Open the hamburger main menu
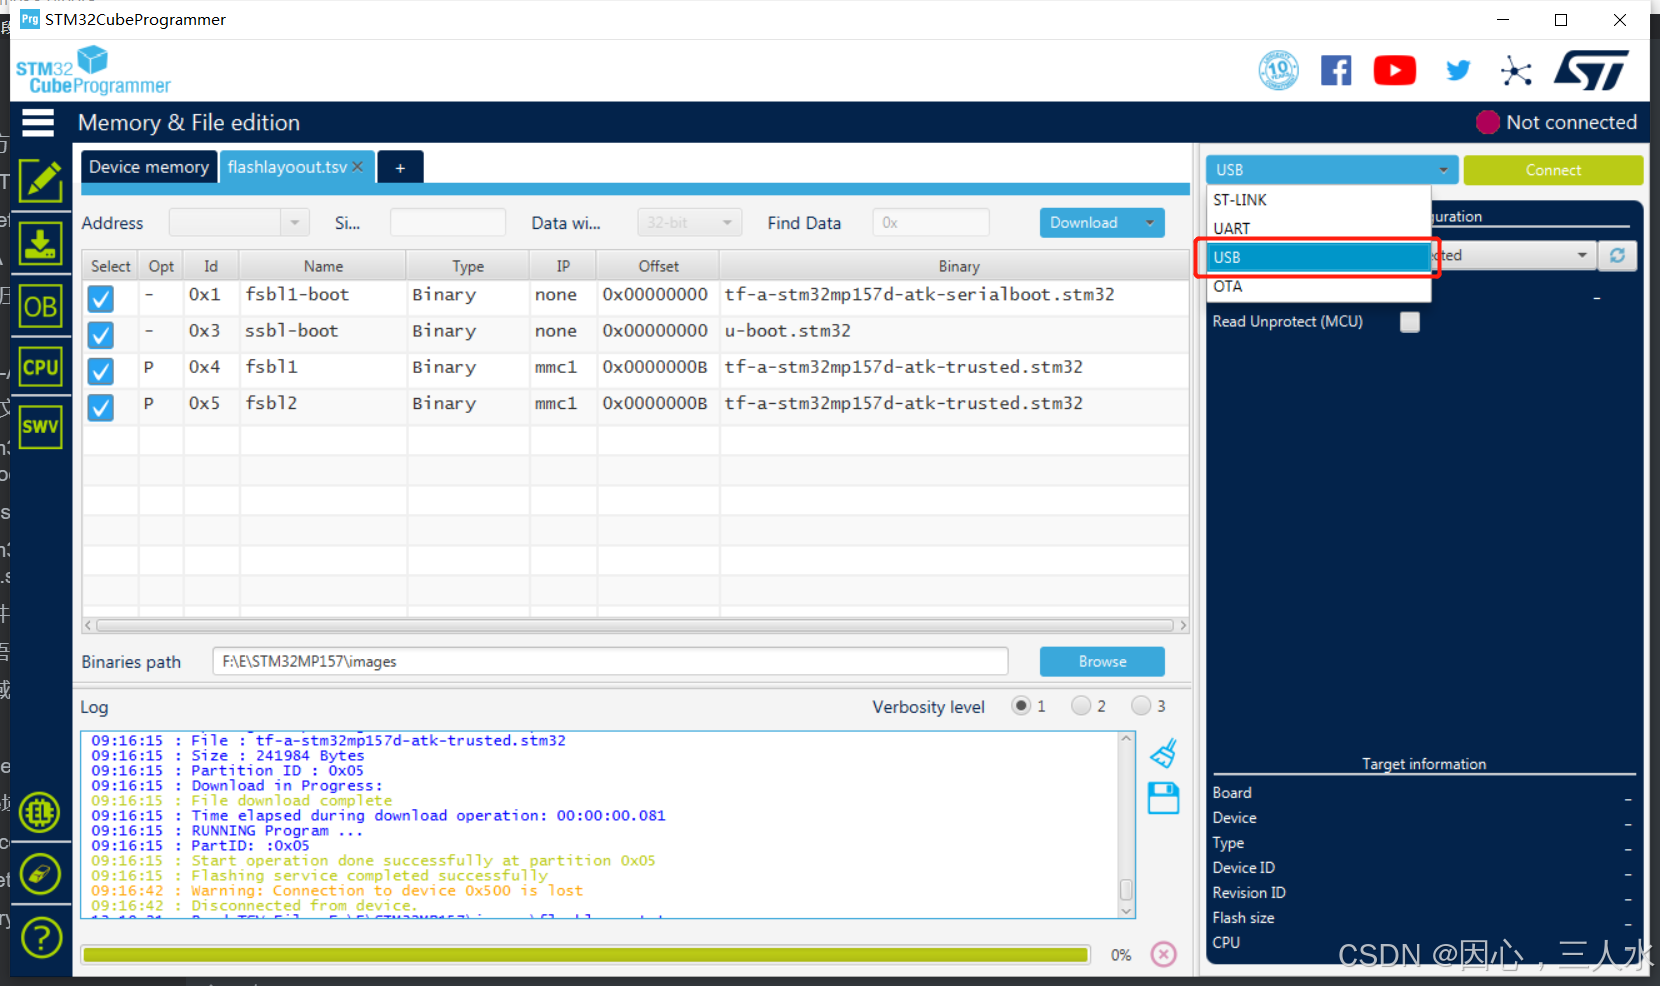The image size is (1660, 986). pyautogui.click(x=38, y=122)
